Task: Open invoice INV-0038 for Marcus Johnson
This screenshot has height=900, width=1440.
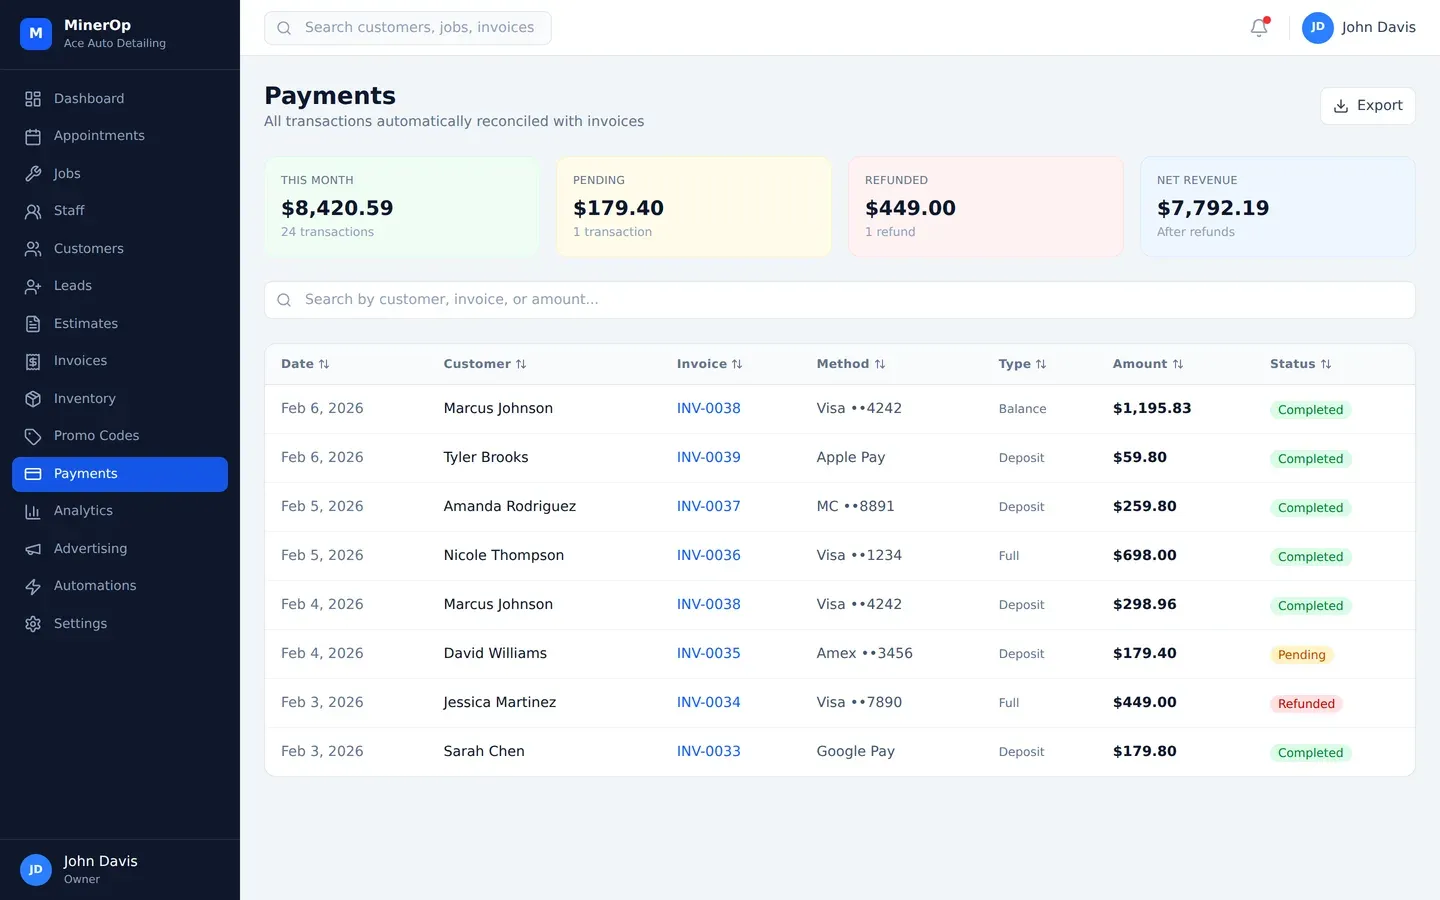Action: click(x=708, y=408)
